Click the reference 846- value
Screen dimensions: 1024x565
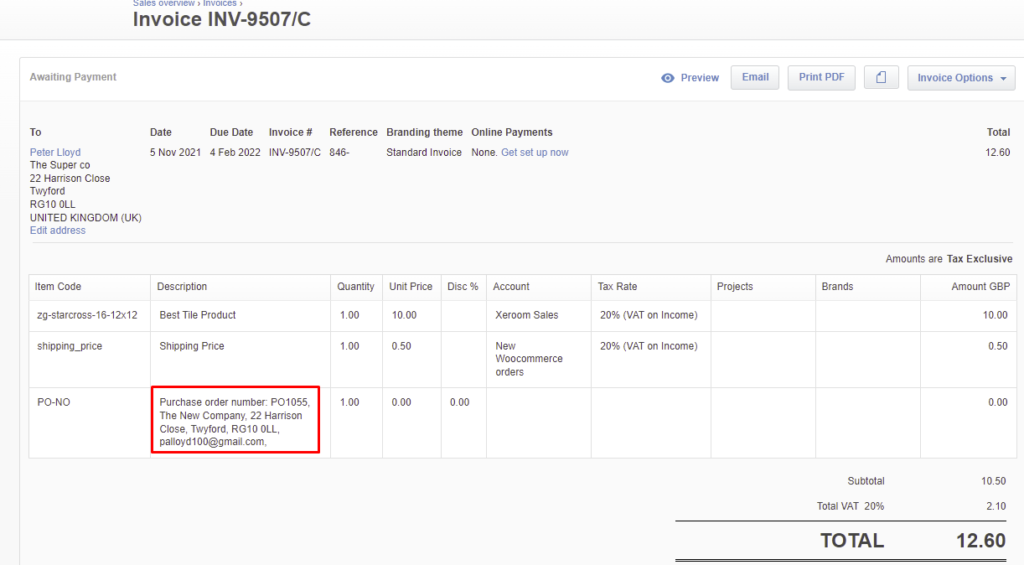coord(339,152)
